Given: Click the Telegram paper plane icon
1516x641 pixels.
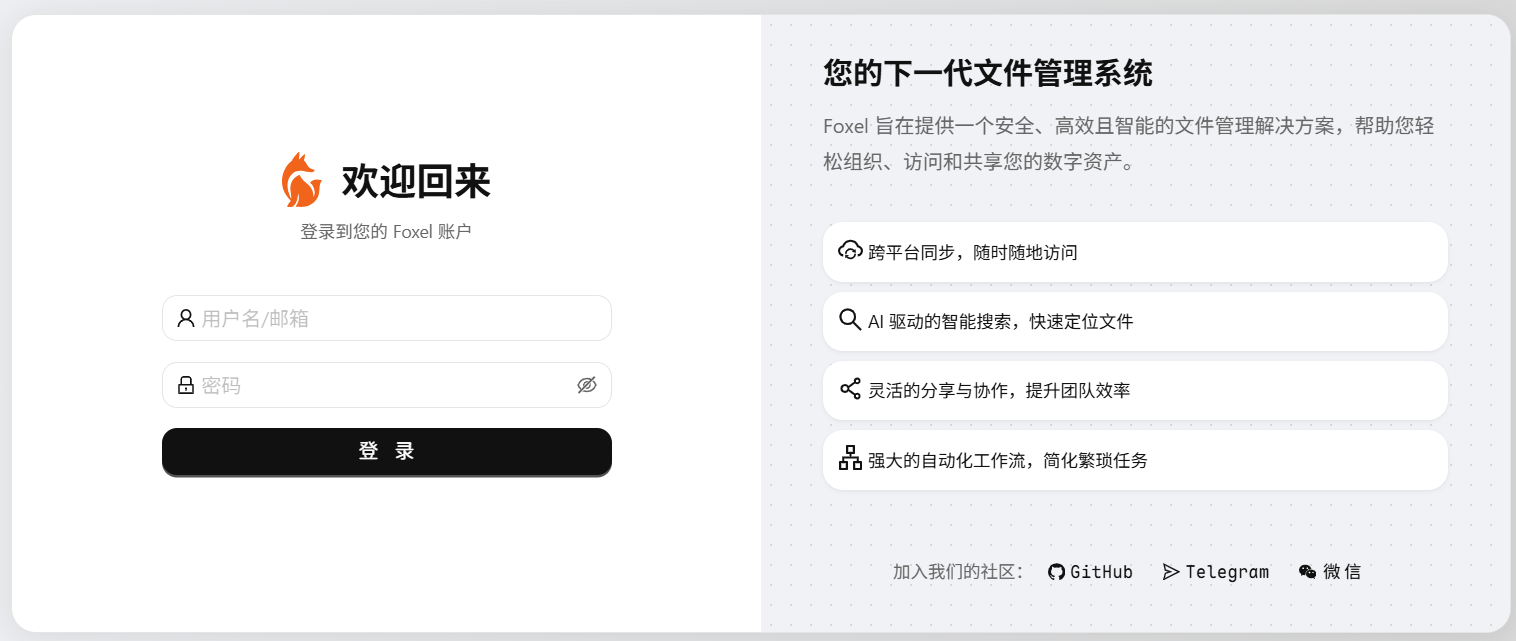Looking at the screenshot, I should (1171, 572).
